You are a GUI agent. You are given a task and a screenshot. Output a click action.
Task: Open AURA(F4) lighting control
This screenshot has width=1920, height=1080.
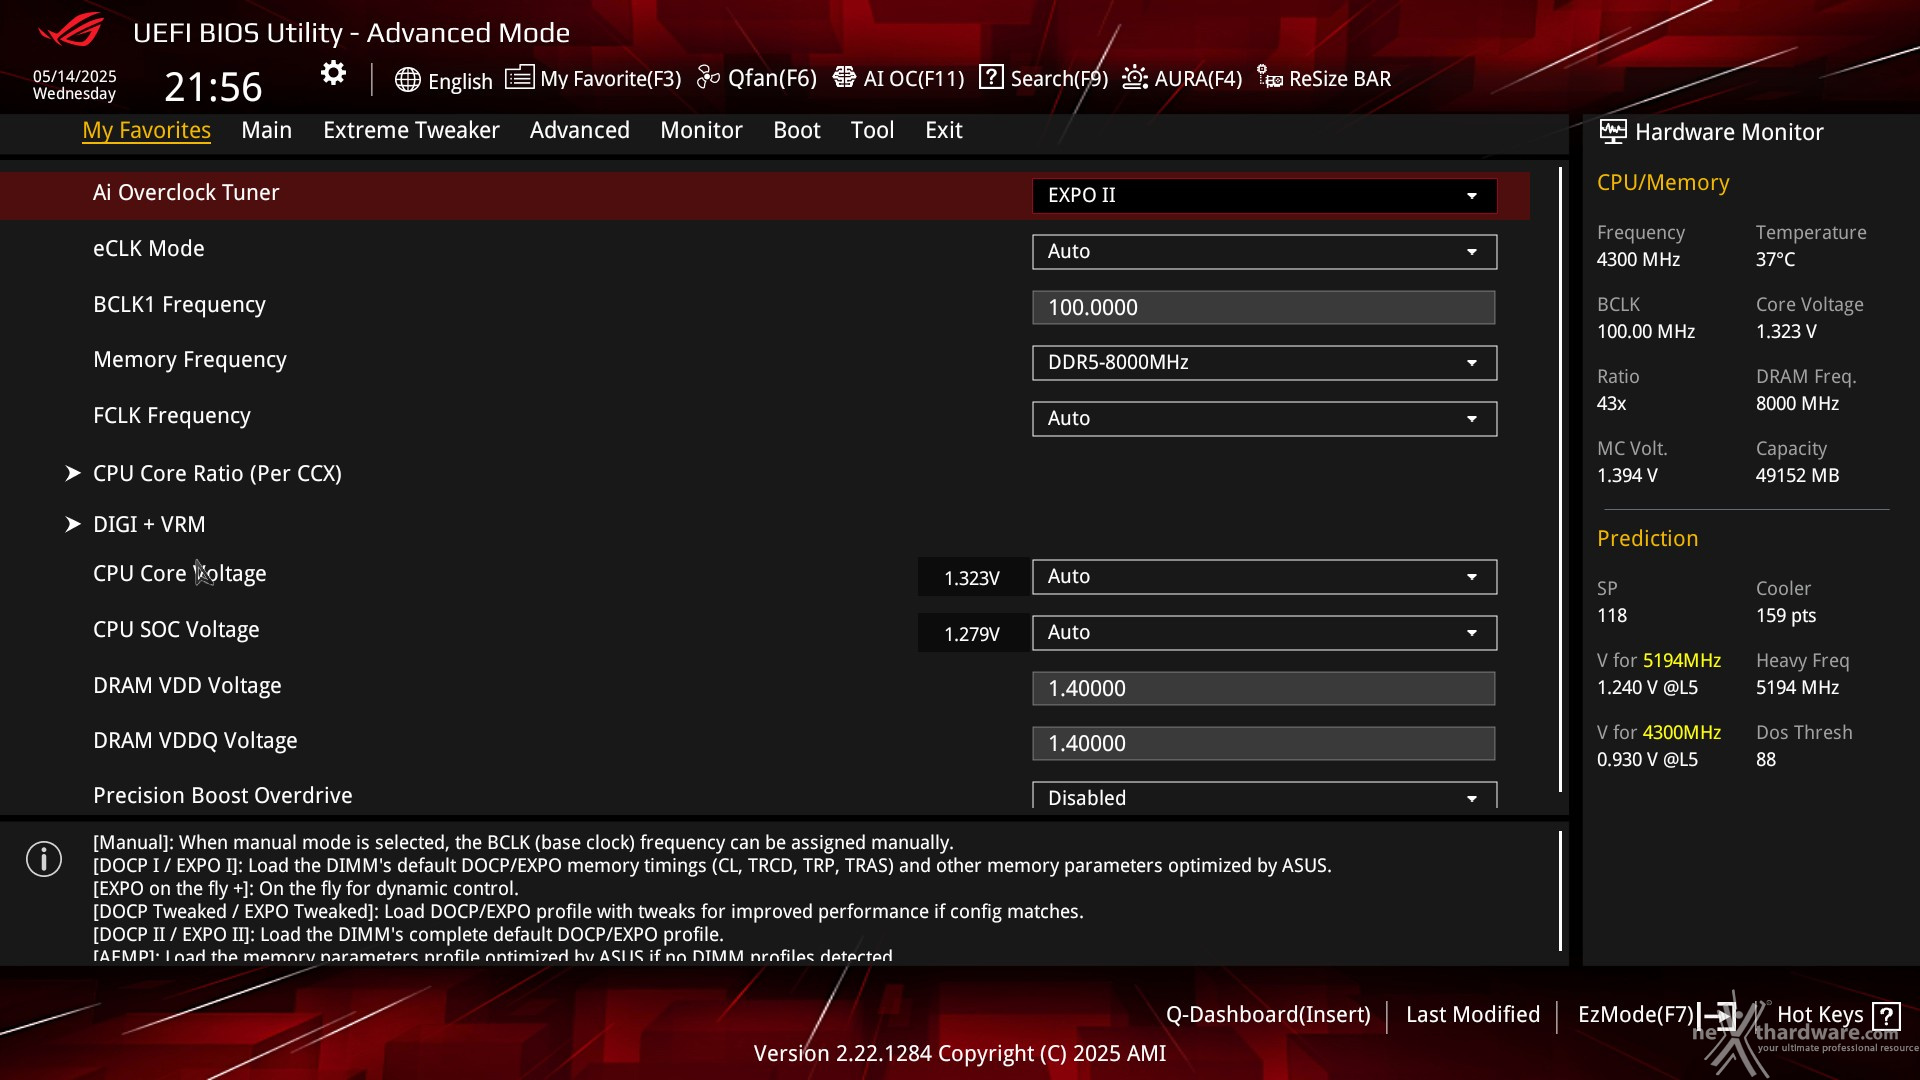point(1182,78)
